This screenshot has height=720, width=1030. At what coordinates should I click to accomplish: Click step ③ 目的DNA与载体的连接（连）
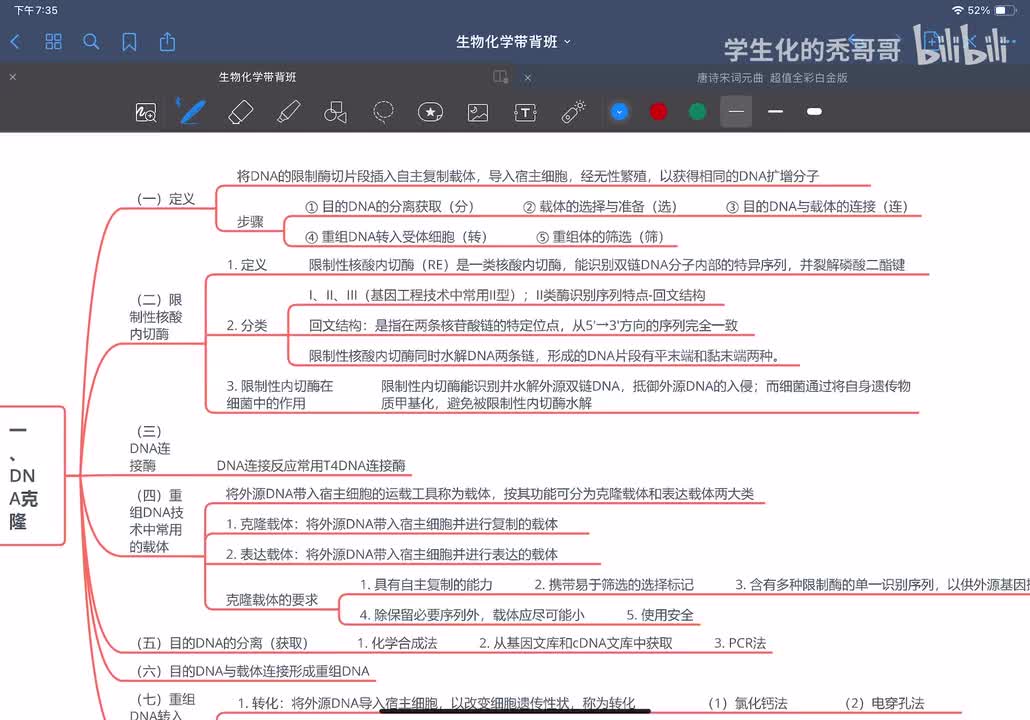817,206
